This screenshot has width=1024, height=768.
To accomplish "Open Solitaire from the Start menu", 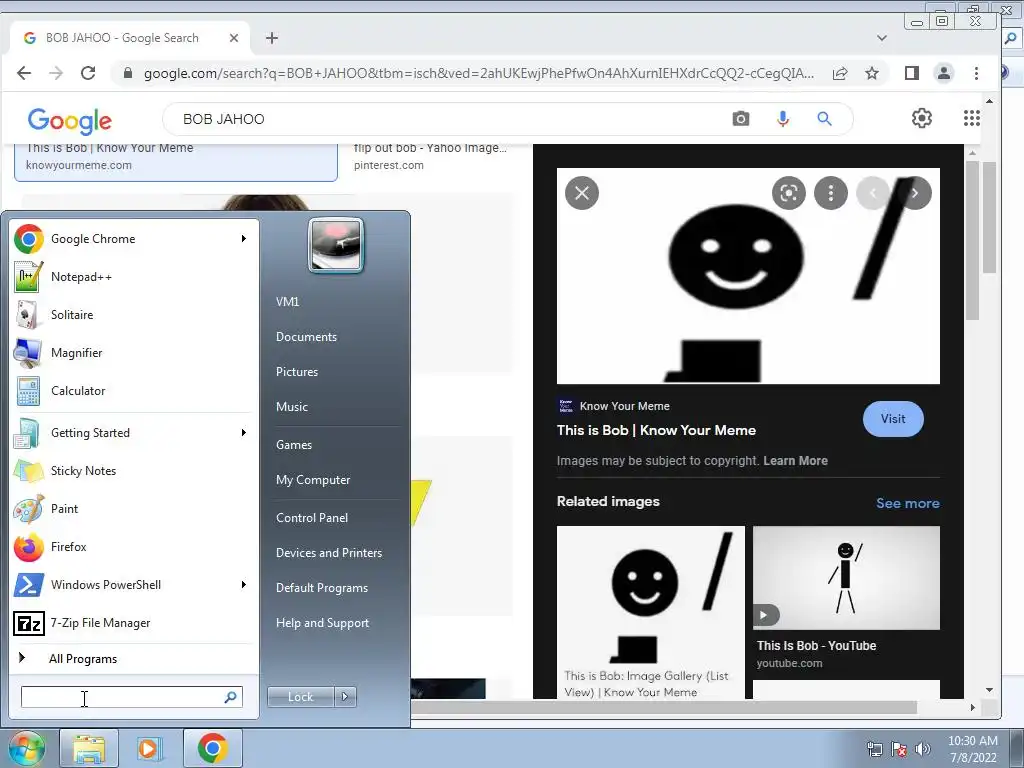I will coord(131,315).
